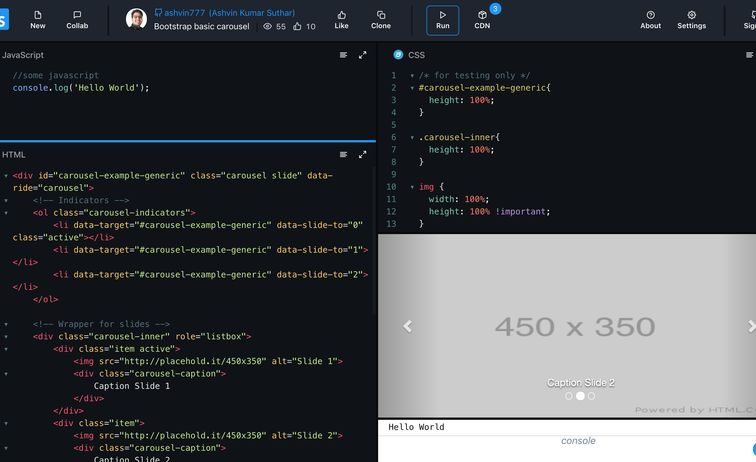756x462 pixels.
Task: Open the Settings gear icon
Action: pyautogui.click(x=691, y=20)
